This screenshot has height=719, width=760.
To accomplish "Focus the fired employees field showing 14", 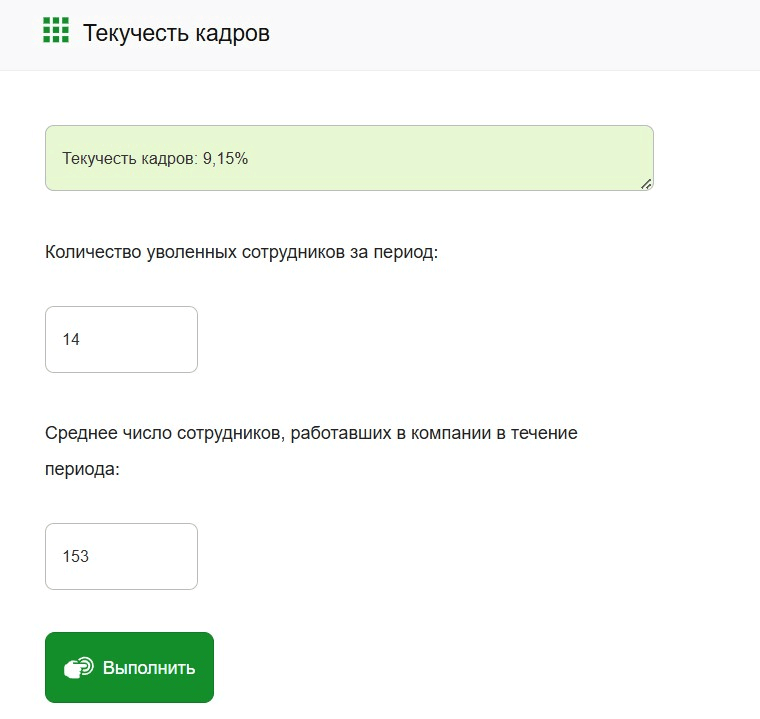I will click(x=121, y=339).
